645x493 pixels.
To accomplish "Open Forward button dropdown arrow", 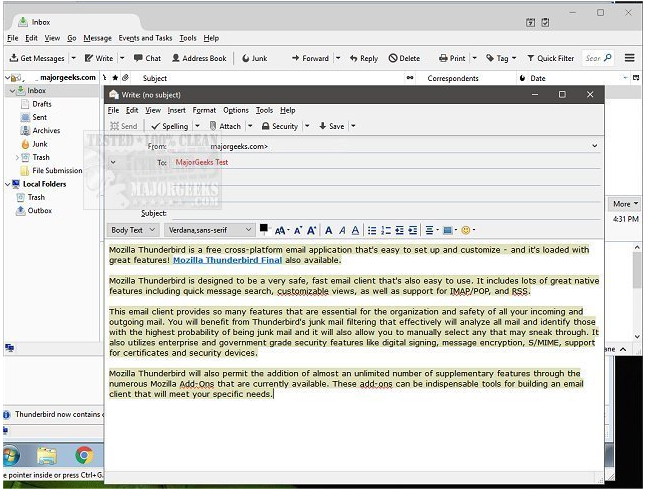I will pyautogui.click(x=338, y=58).
